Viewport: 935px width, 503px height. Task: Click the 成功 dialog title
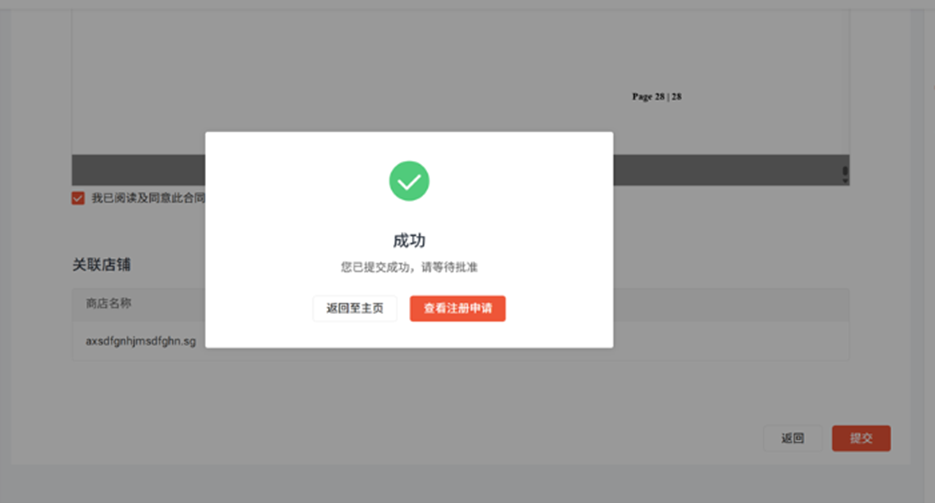409,241
